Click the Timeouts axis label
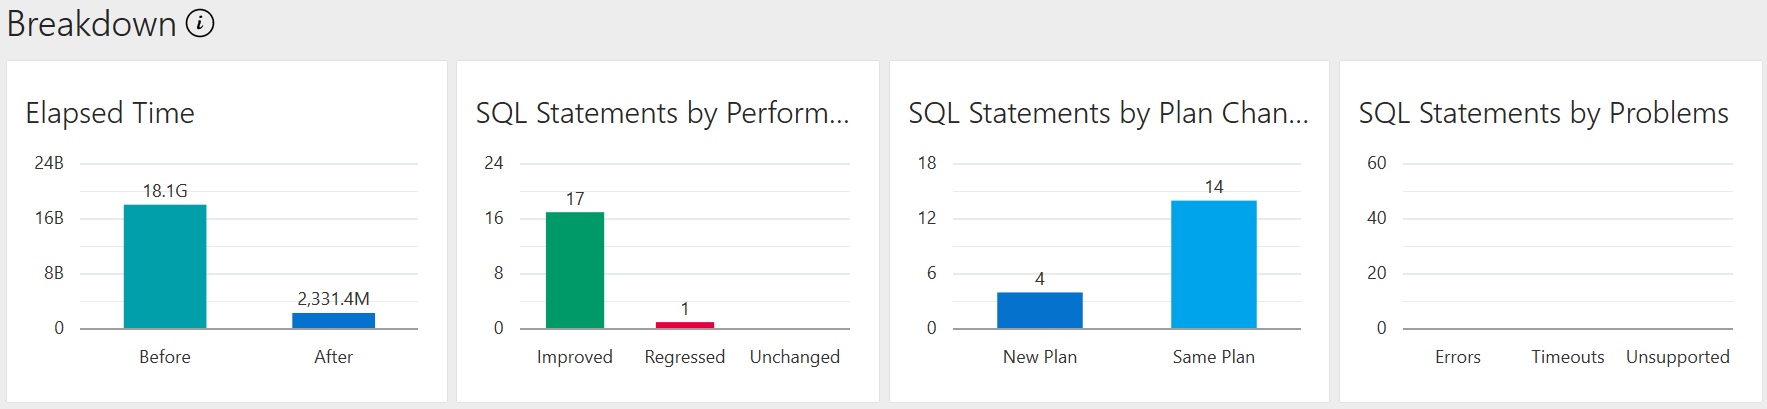This screenshot has height=409, width=1767. coord(1568,357)
